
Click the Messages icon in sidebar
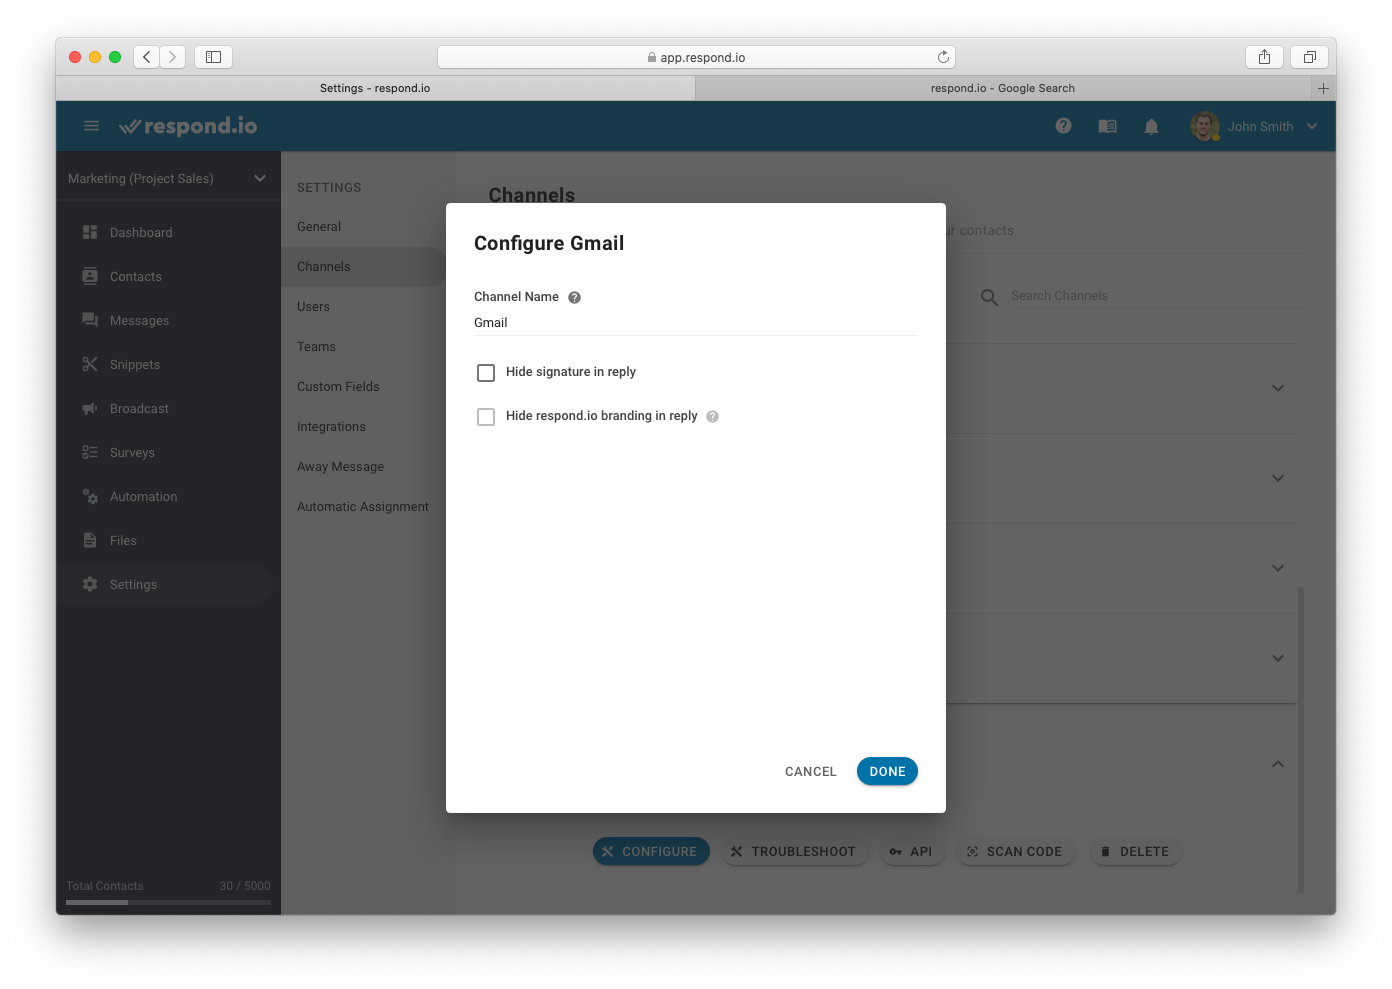tap(90, 320)
